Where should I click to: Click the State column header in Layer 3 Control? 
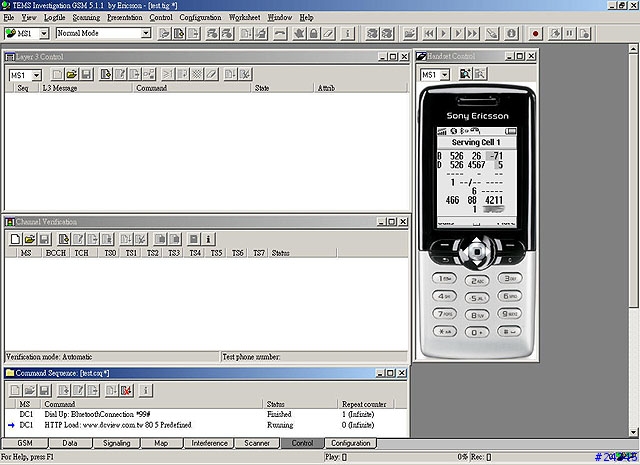[x=282, y=88]
